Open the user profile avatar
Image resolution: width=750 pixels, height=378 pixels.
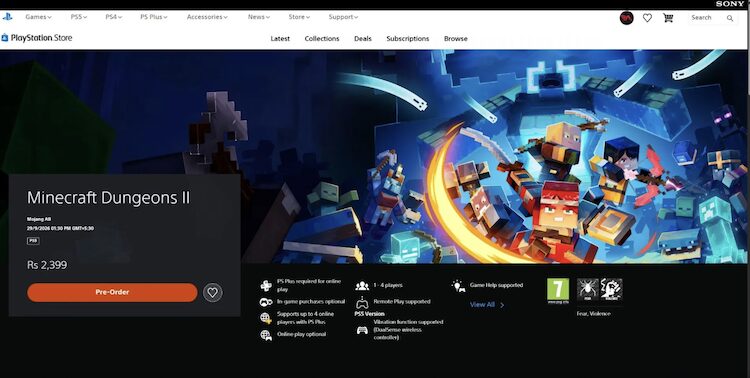tap(626, 18)
